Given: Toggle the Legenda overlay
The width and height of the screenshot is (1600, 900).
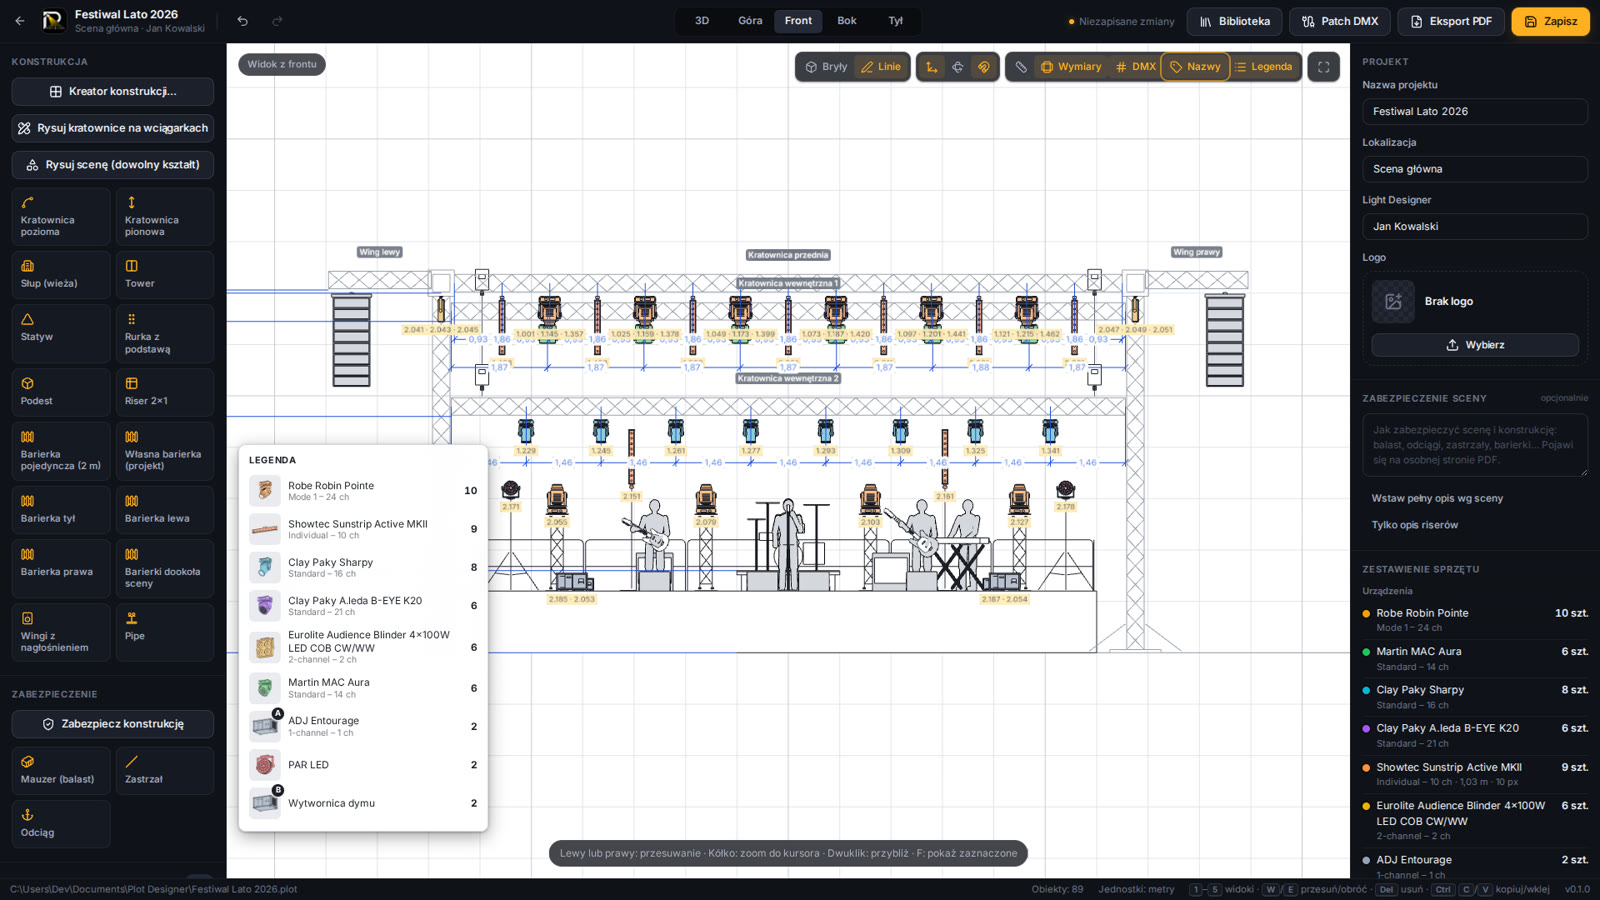Looking at the screenshot, I should click(1263, 67).
